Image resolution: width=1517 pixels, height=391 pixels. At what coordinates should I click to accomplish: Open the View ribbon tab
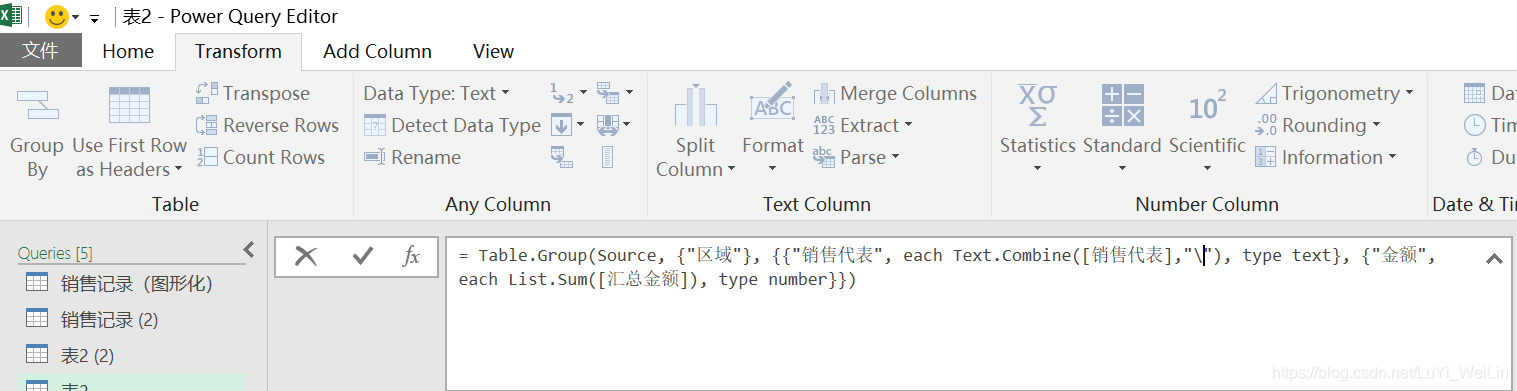click(x=493, y=51)
